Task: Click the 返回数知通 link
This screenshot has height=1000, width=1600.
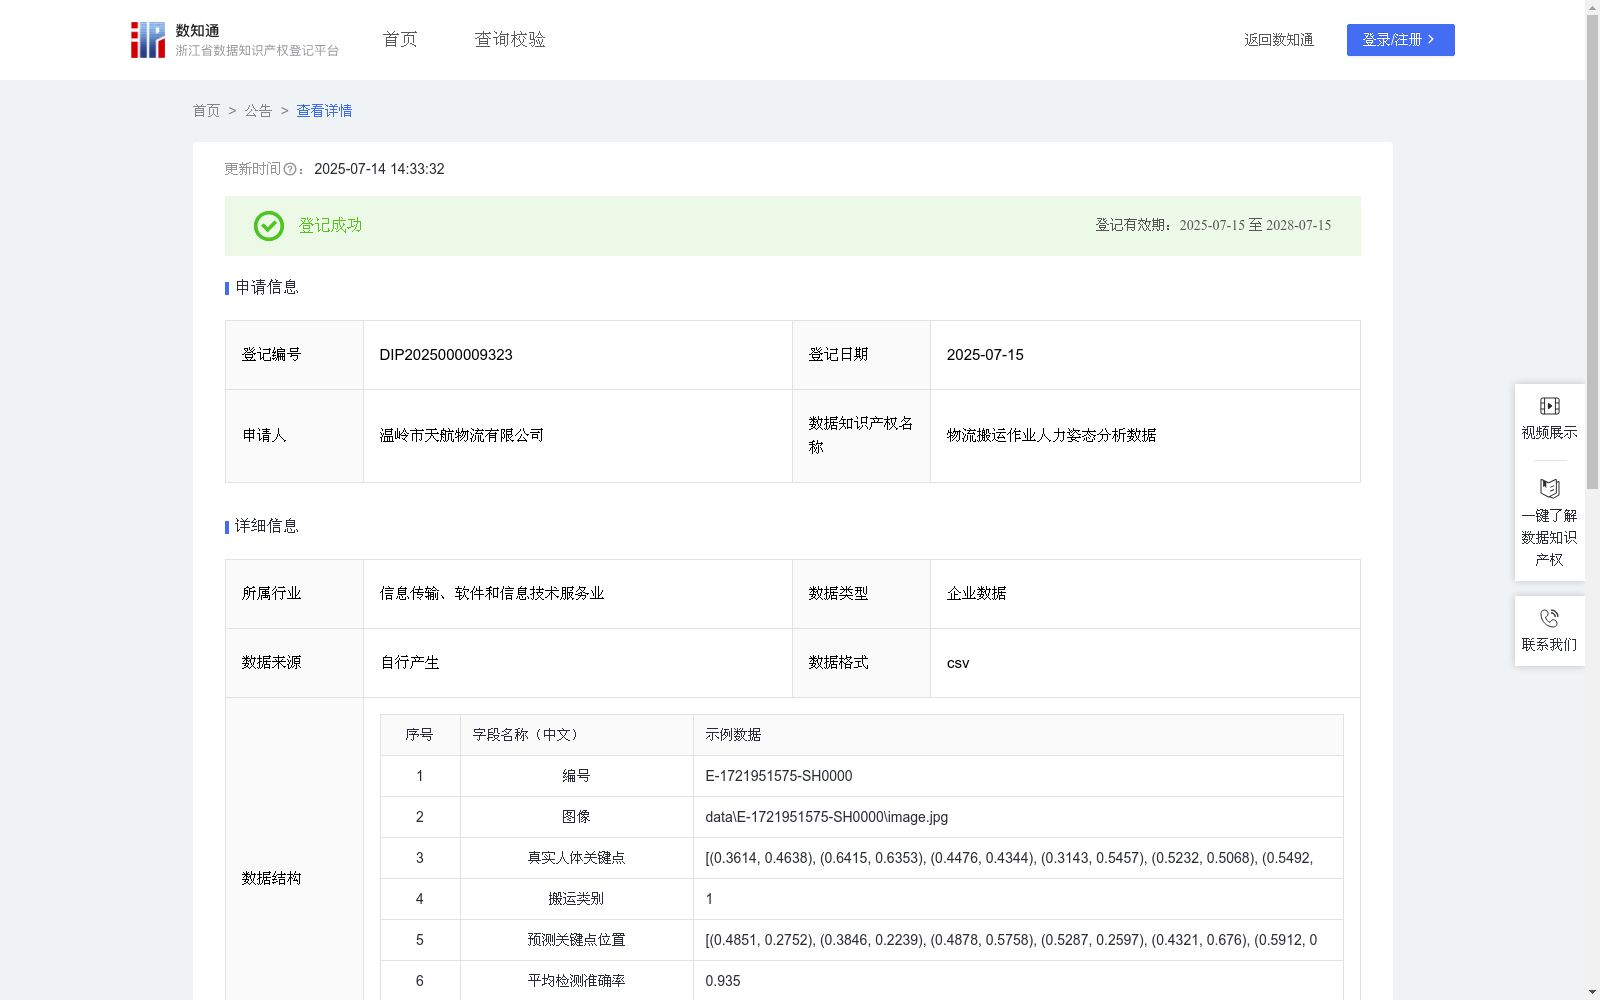Action: 1279,40
